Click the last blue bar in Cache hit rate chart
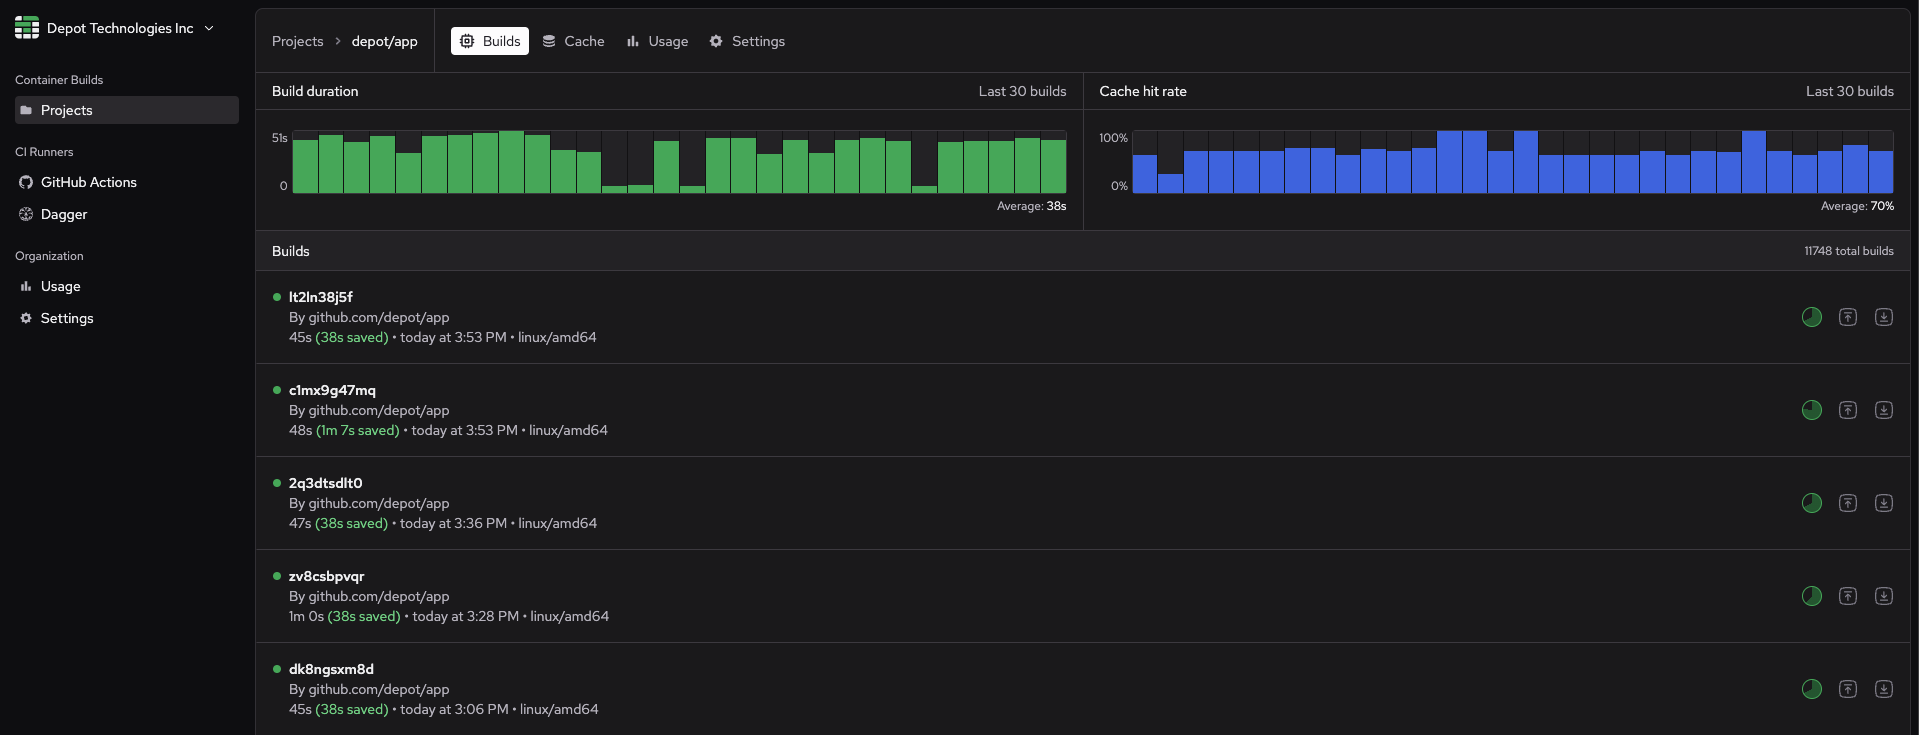The height and width of the screenshot is (735, 1919). click(x=1880, y=171)
